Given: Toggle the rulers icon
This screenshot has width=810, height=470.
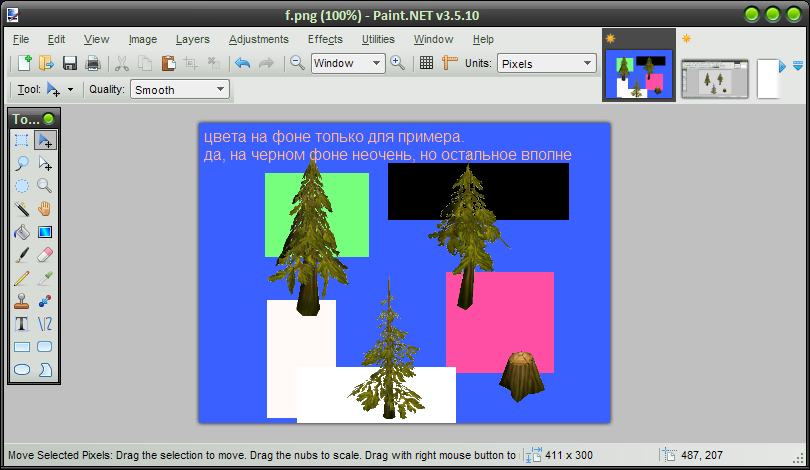Looking at the screenshot, I should tap(449, 64).
